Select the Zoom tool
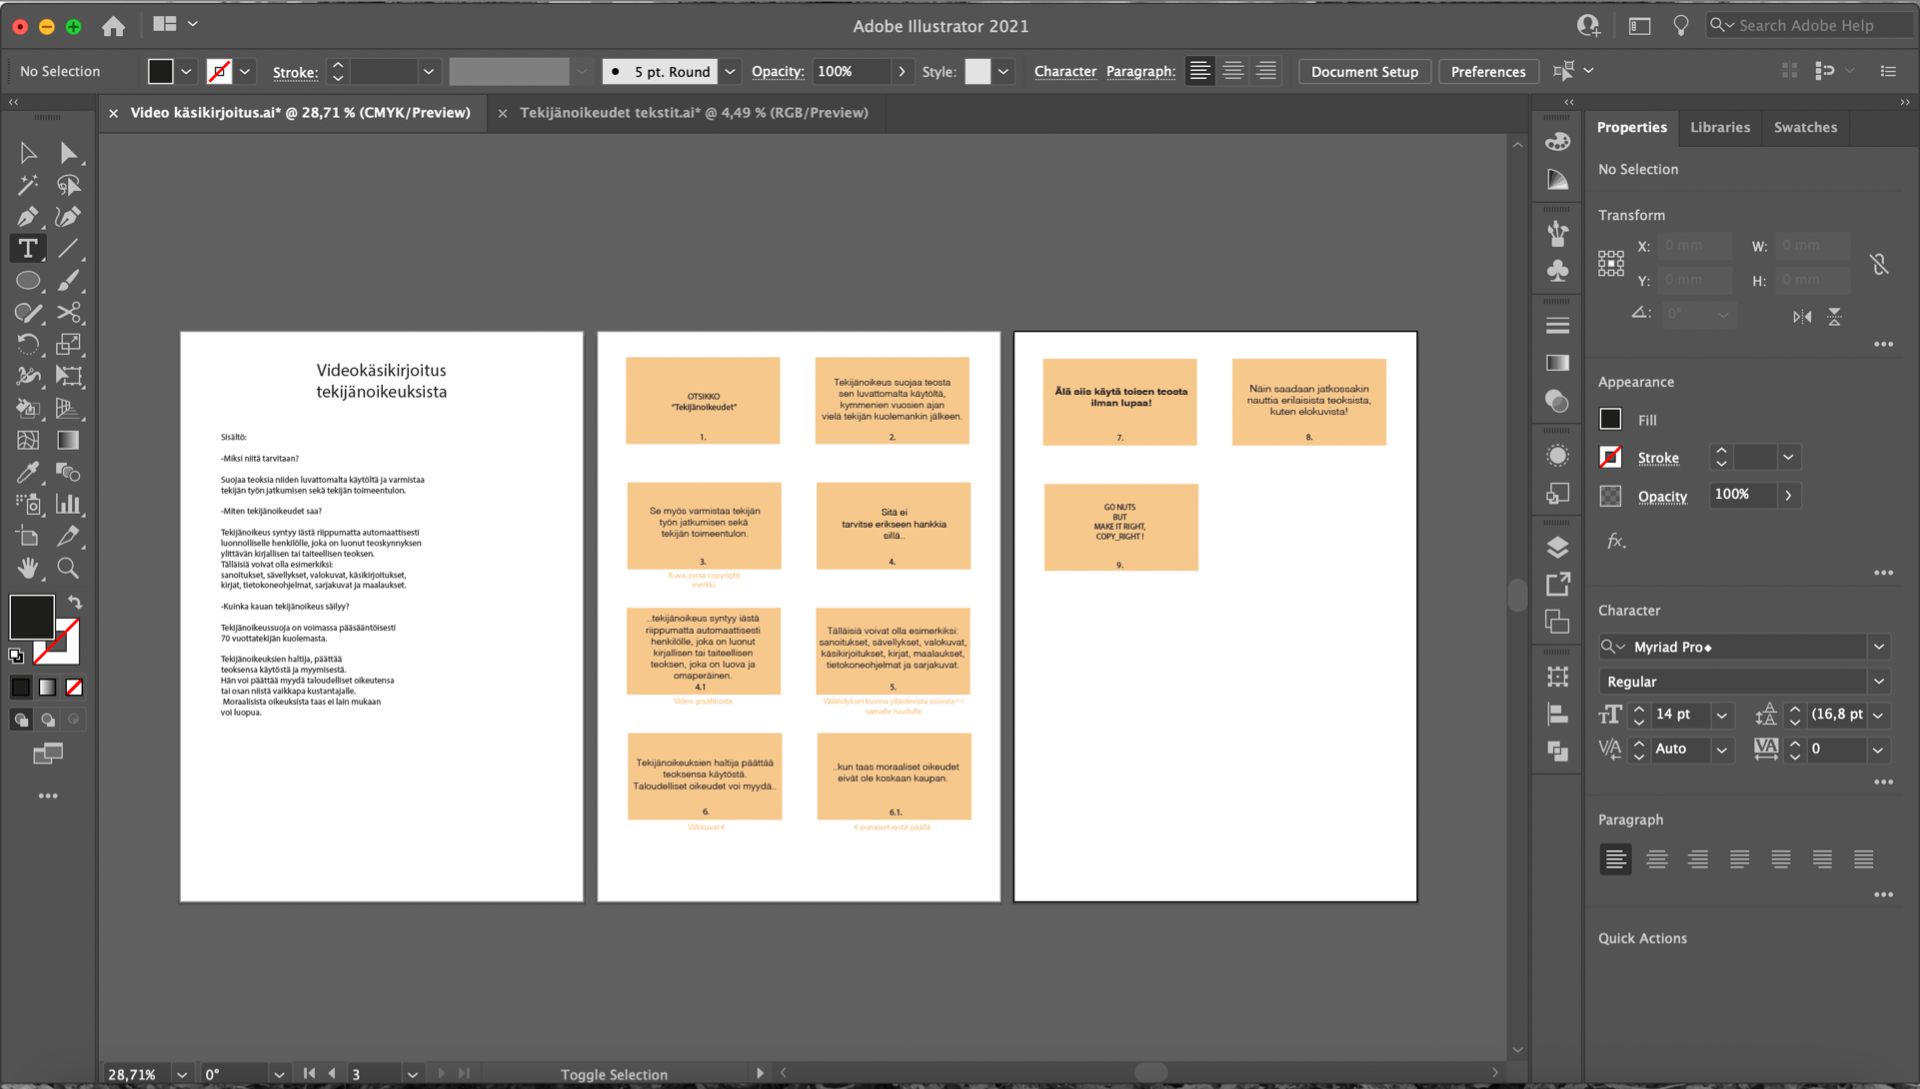The height and width of the screenshot is (1089, 1920). pos(68,568)
